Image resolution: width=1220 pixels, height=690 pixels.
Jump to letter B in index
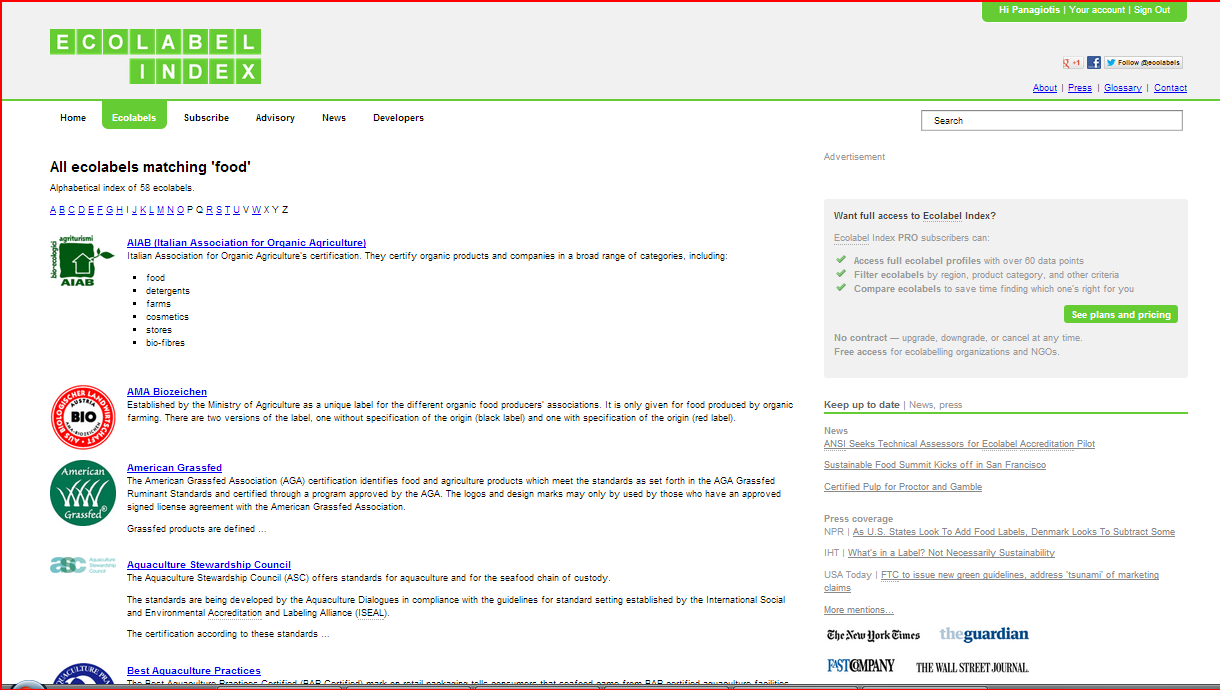pyautogui.click(x=62, y=210)
